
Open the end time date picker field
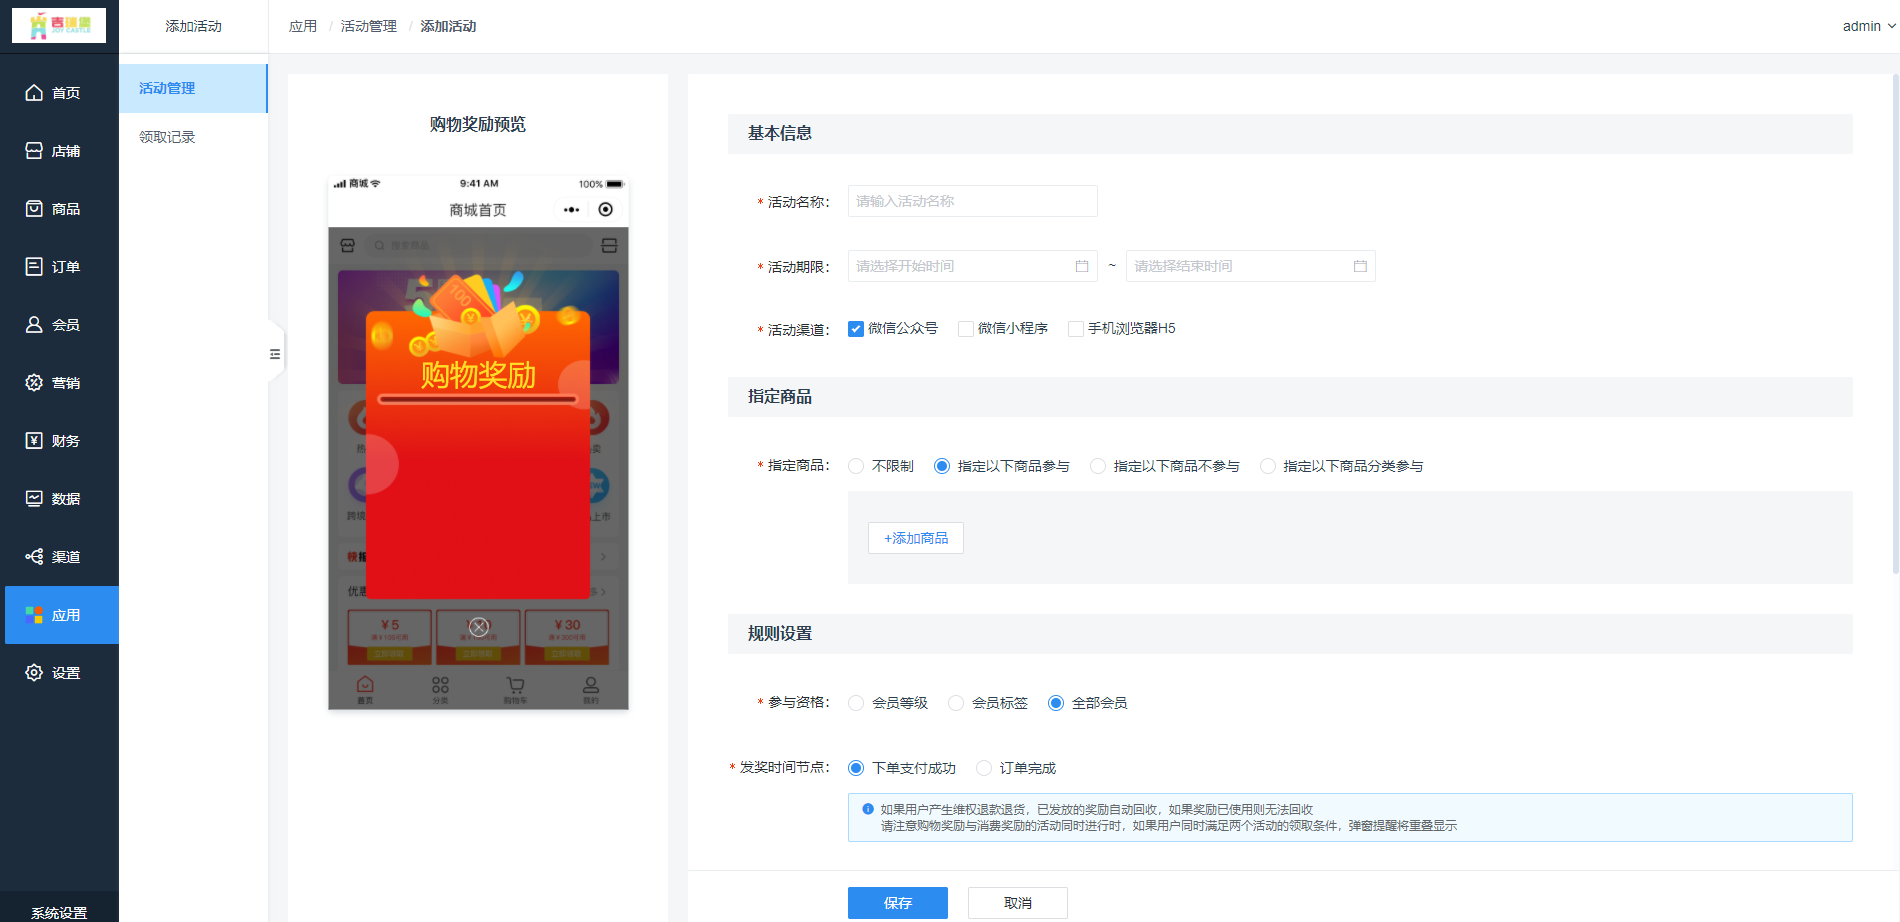coord(1251,266)
